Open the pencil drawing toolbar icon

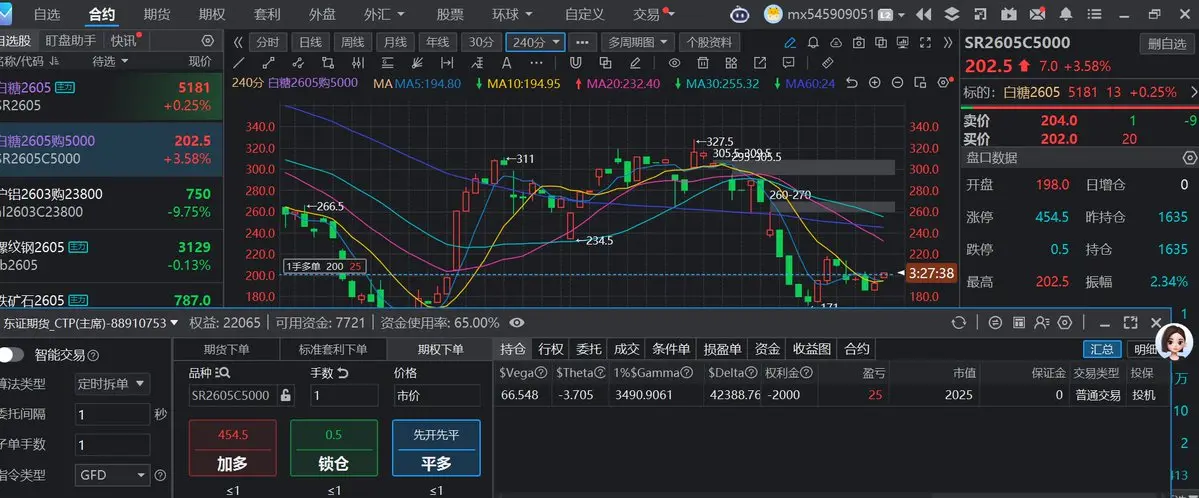point(791,43)
